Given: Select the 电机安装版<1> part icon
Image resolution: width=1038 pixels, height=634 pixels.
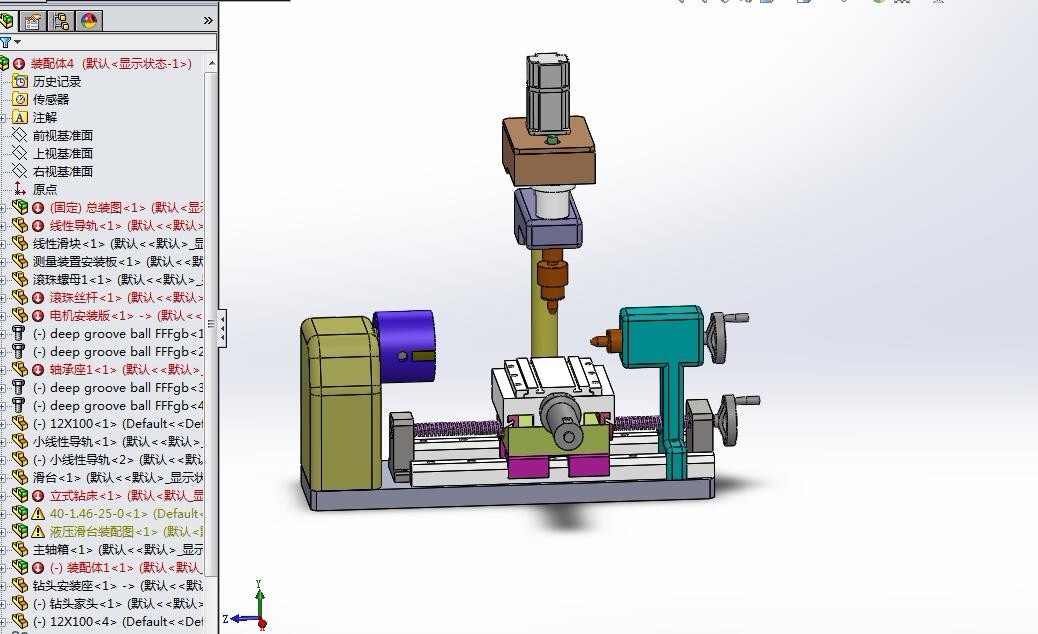Looking at the screenshot, I should [x=20, y=314].
